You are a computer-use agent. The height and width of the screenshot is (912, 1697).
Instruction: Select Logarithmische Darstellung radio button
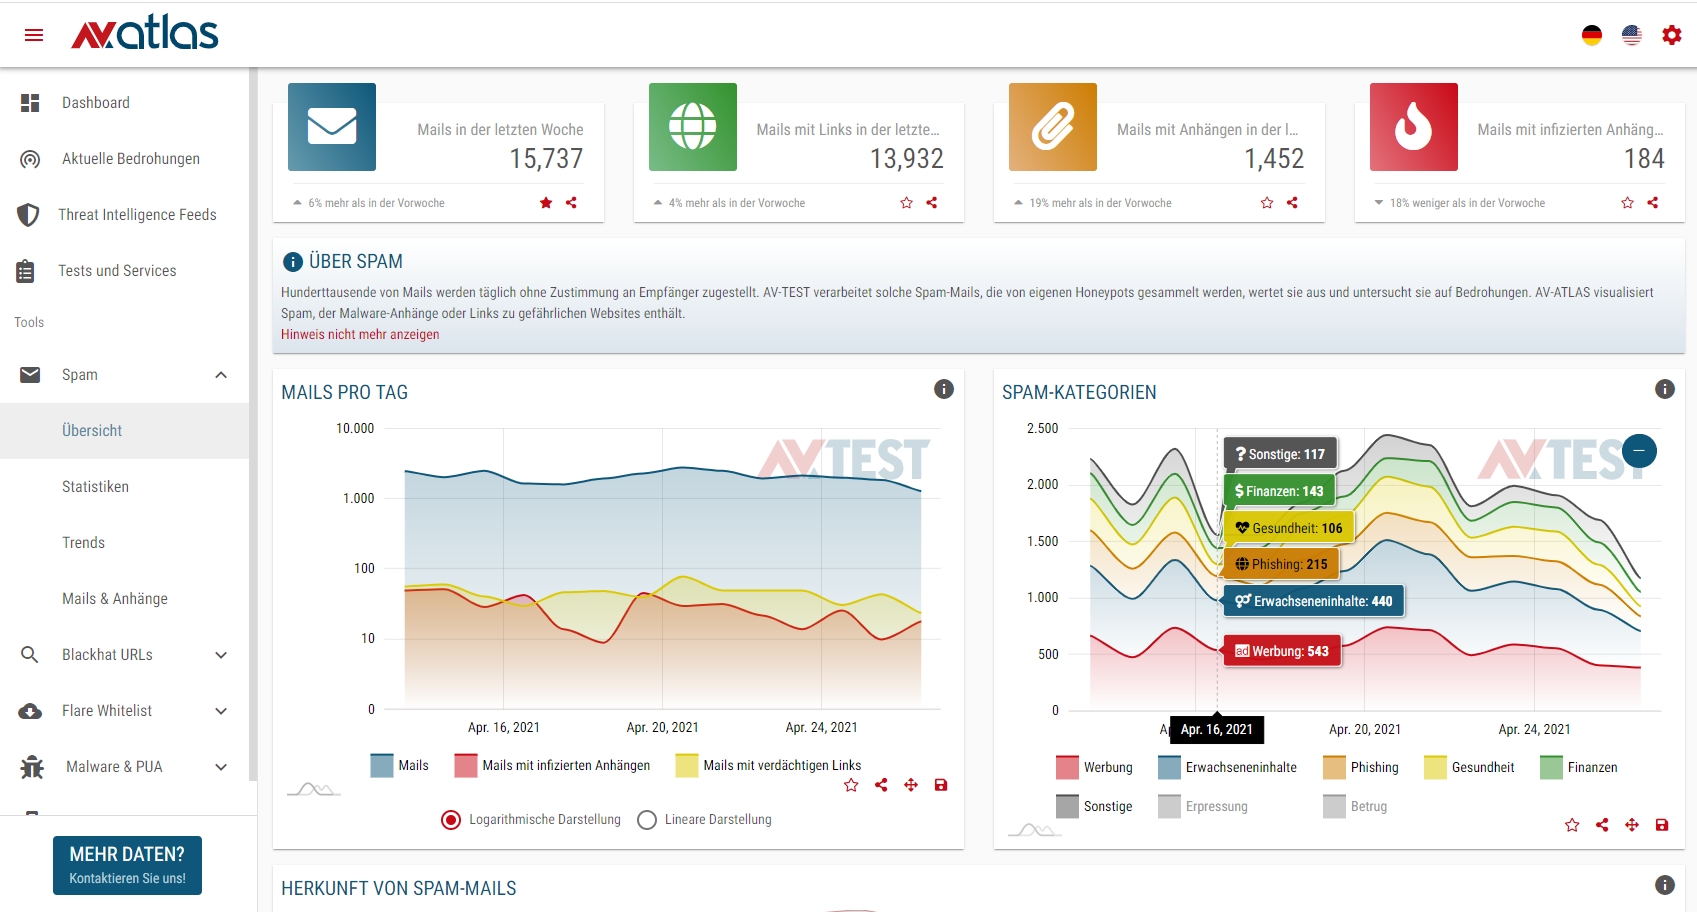[x=451, y=820]
